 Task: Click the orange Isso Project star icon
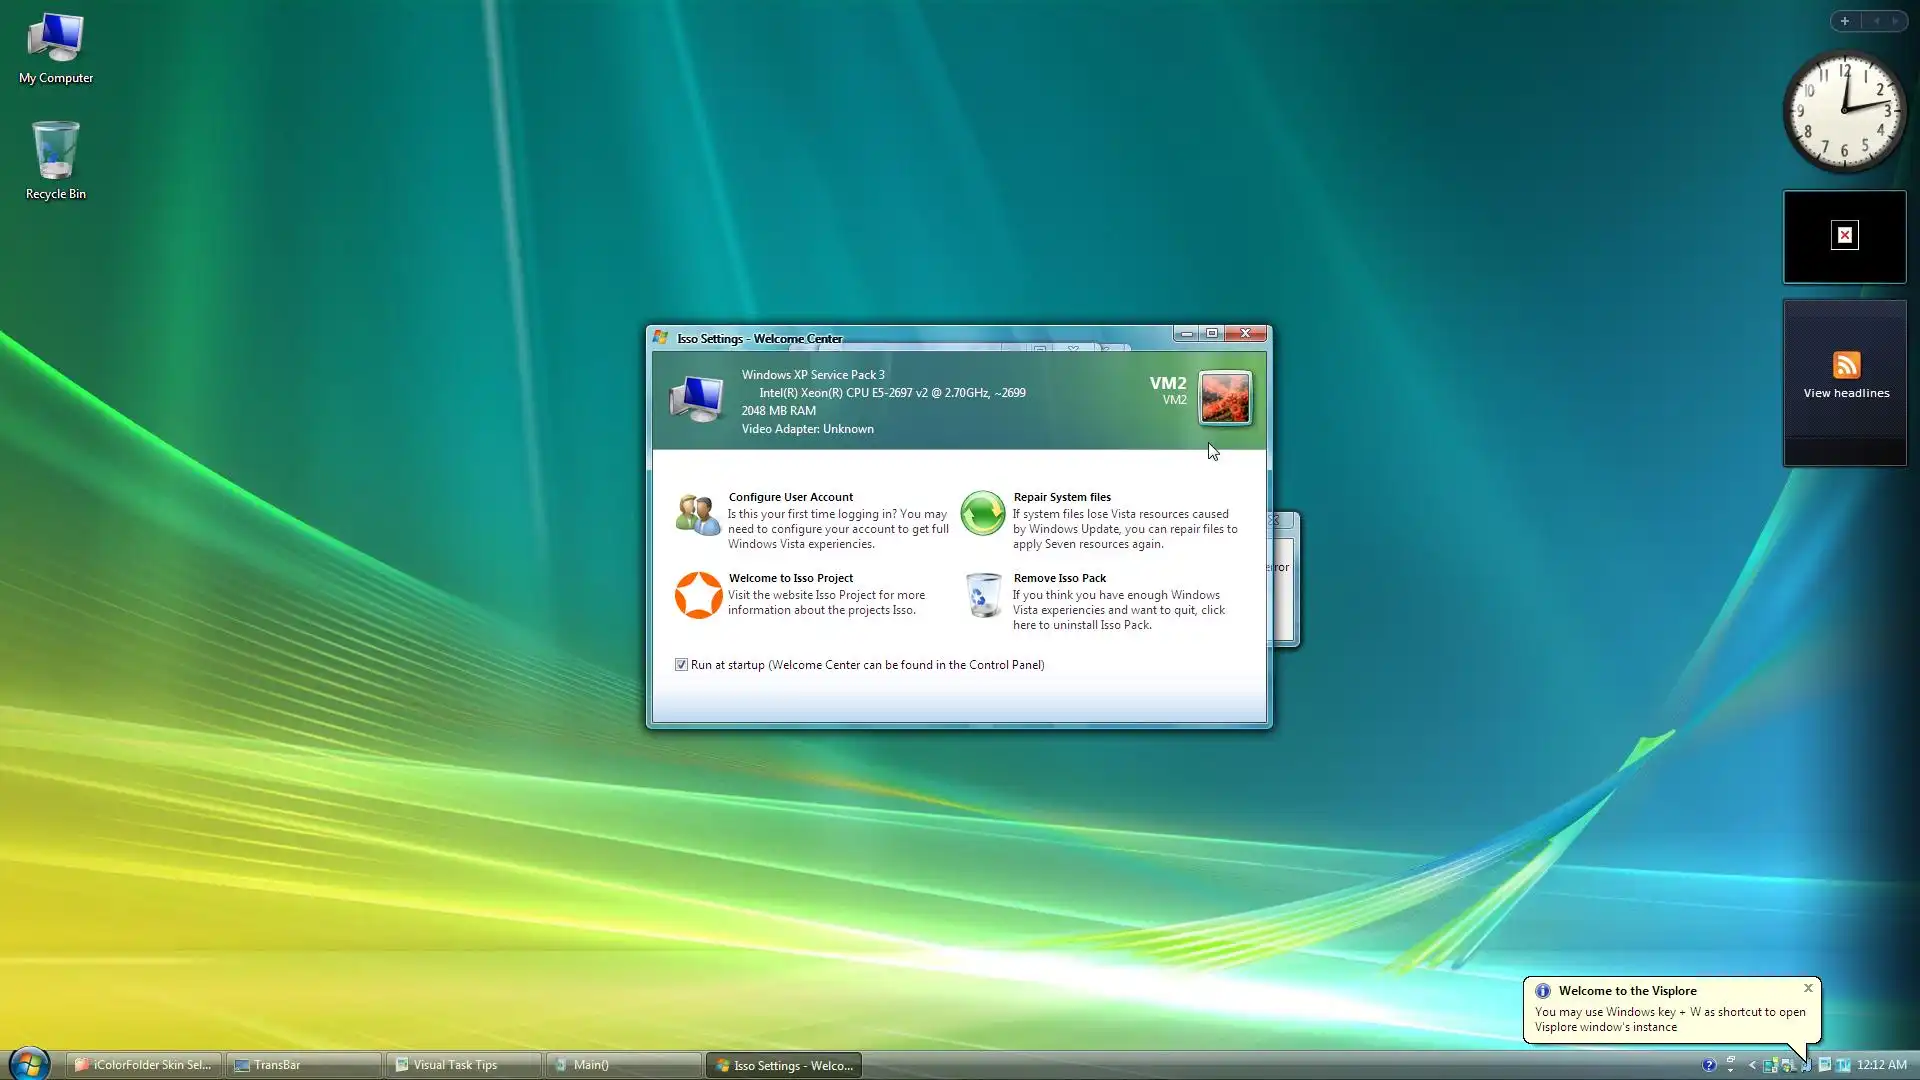(698, 595)
